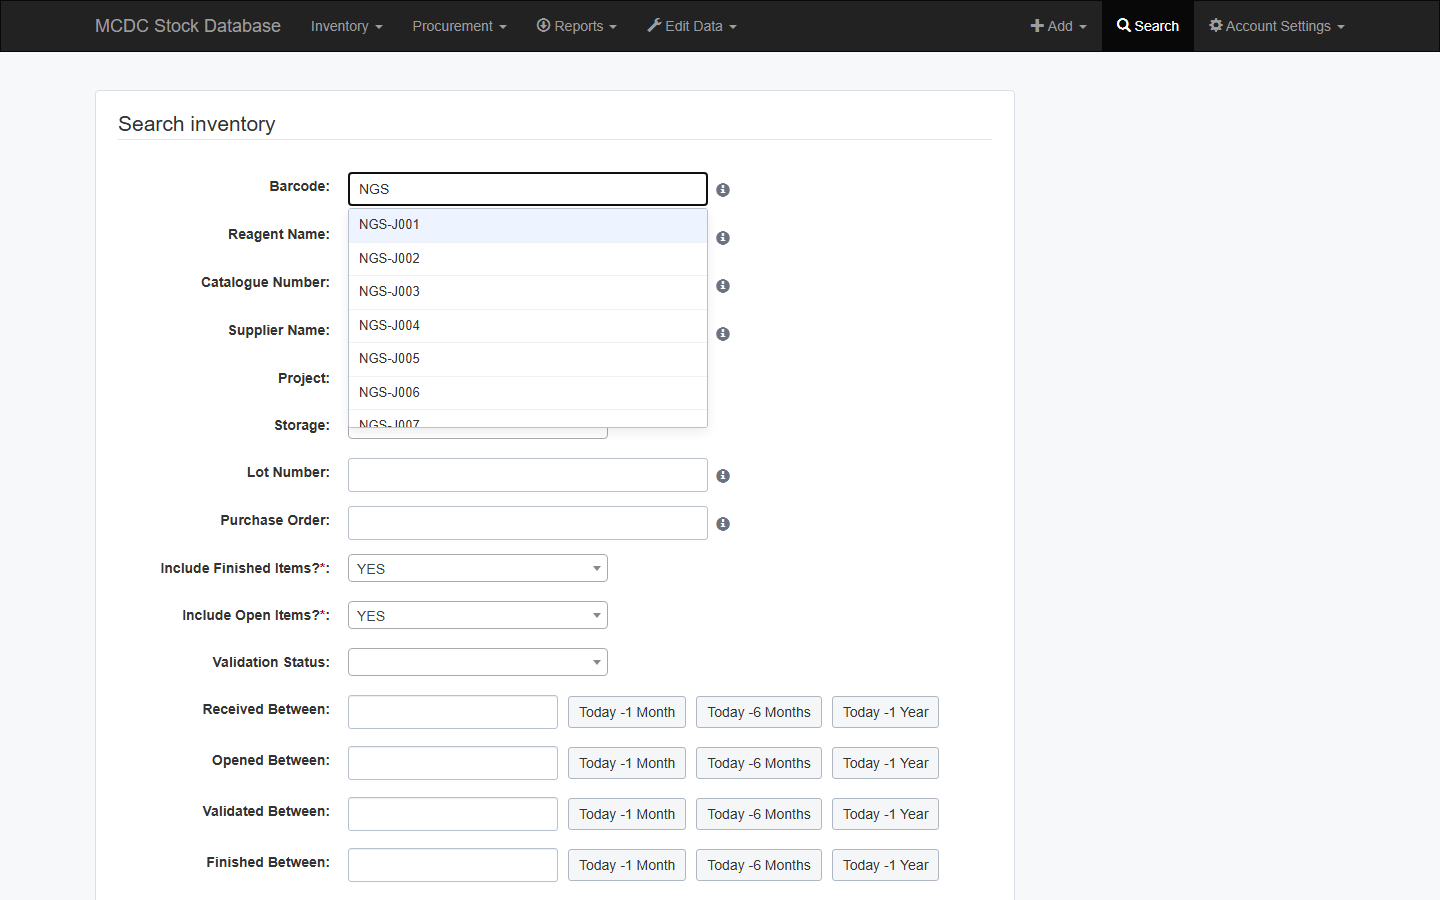Open Account Settings dropdown

click(x=1277, y=26)
